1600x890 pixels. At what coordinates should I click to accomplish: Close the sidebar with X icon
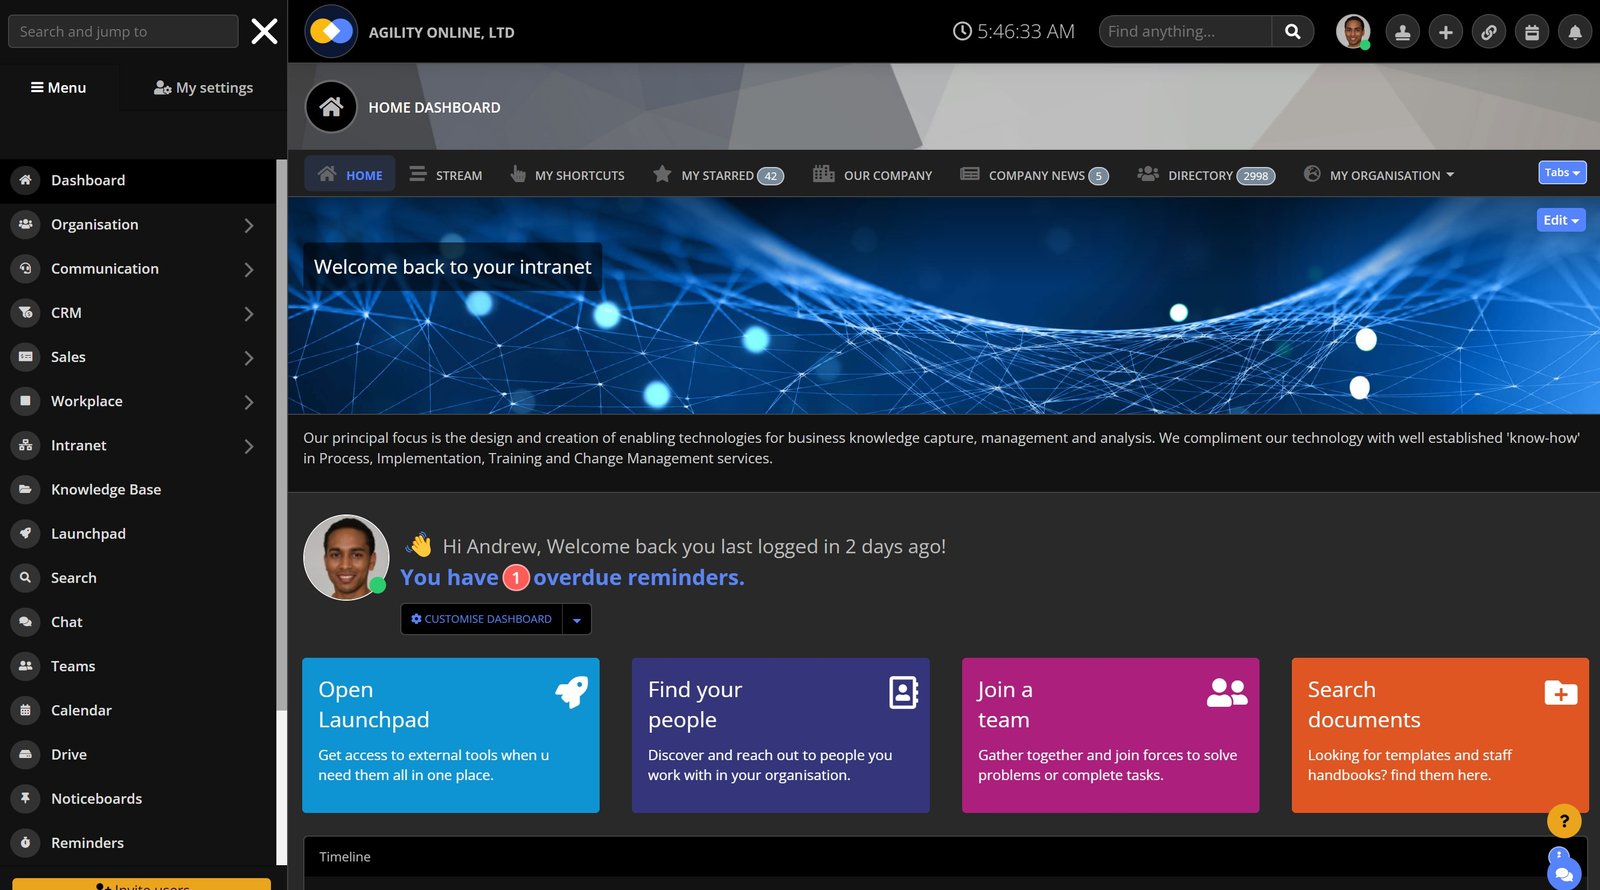tap(264, 32)
